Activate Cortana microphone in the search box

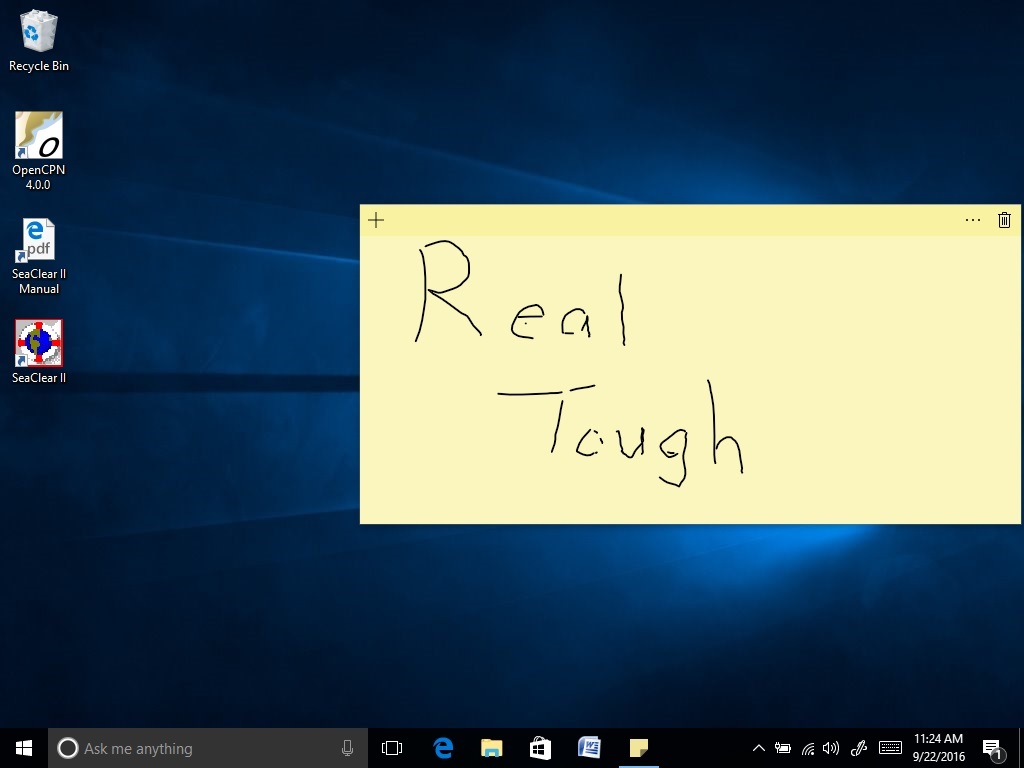347,748
